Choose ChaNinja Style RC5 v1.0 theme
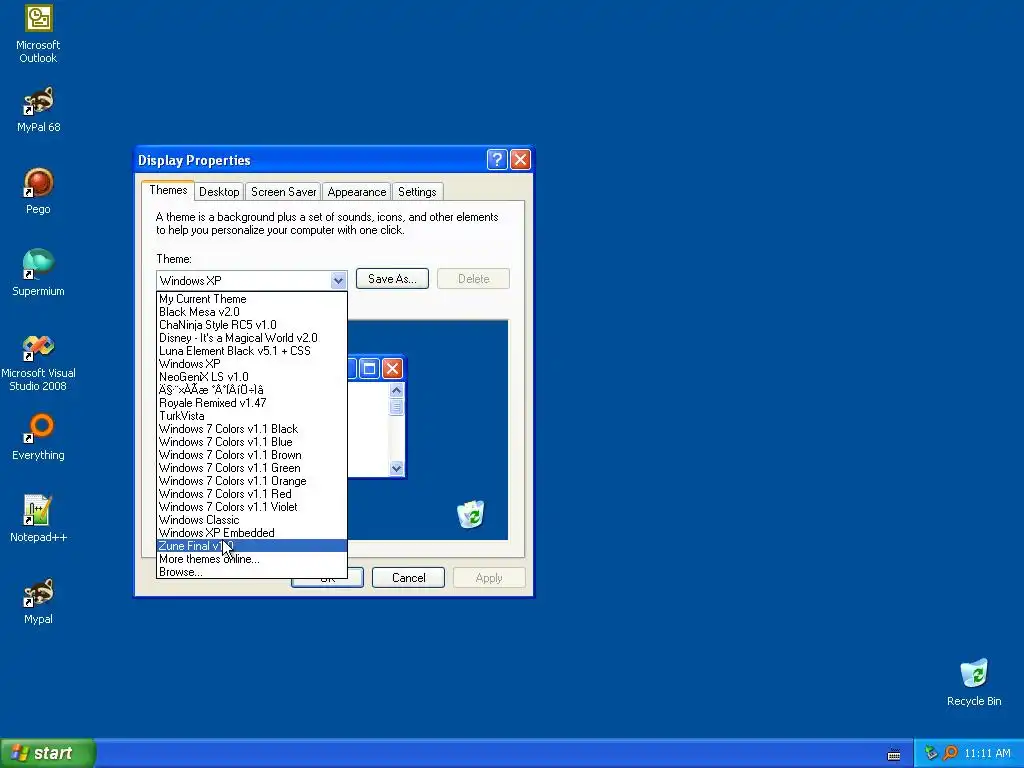Viewport: 1024px width, 768px height. (251, 325)
